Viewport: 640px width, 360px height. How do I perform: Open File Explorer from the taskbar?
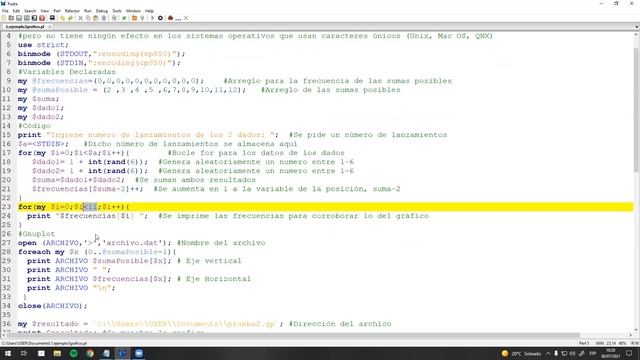pyautogui.click(x=57, y=353)
